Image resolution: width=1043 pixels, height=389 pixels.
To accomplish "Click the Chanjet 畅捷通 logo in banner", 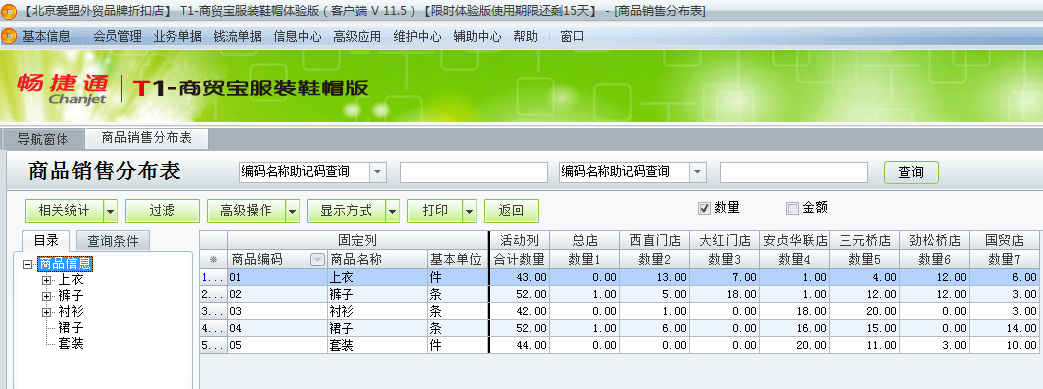I will pos(63,89).
